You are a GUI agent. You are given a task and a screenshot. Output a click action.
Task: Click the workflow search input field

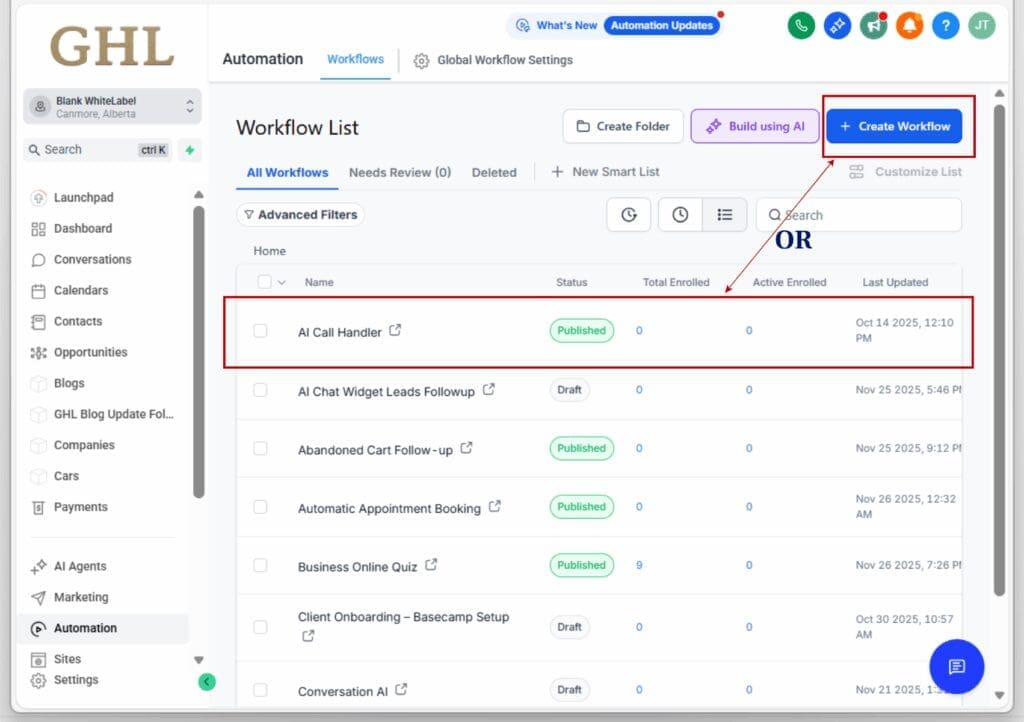coord(865,215)
